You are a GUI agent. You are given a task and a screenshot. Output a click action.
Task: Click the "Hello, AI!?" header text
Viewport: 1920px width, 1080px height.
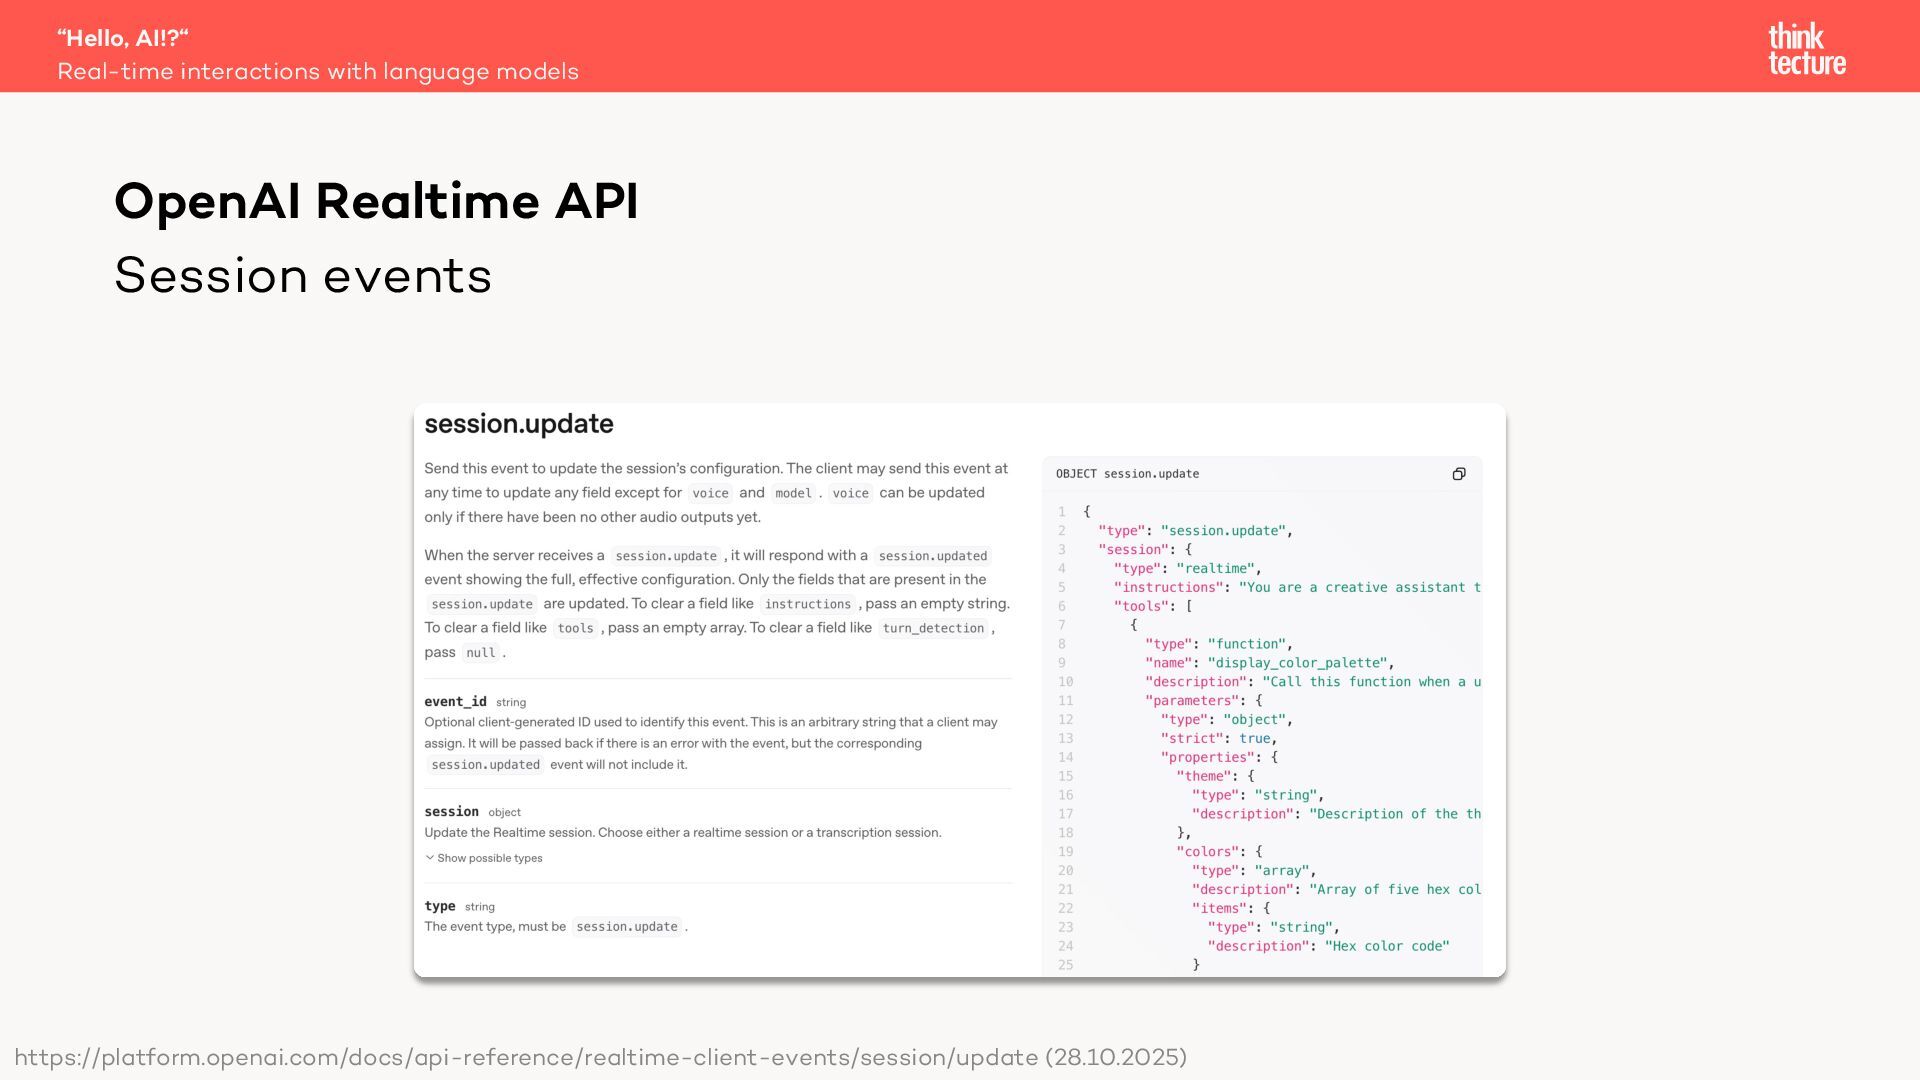(123, 38)
